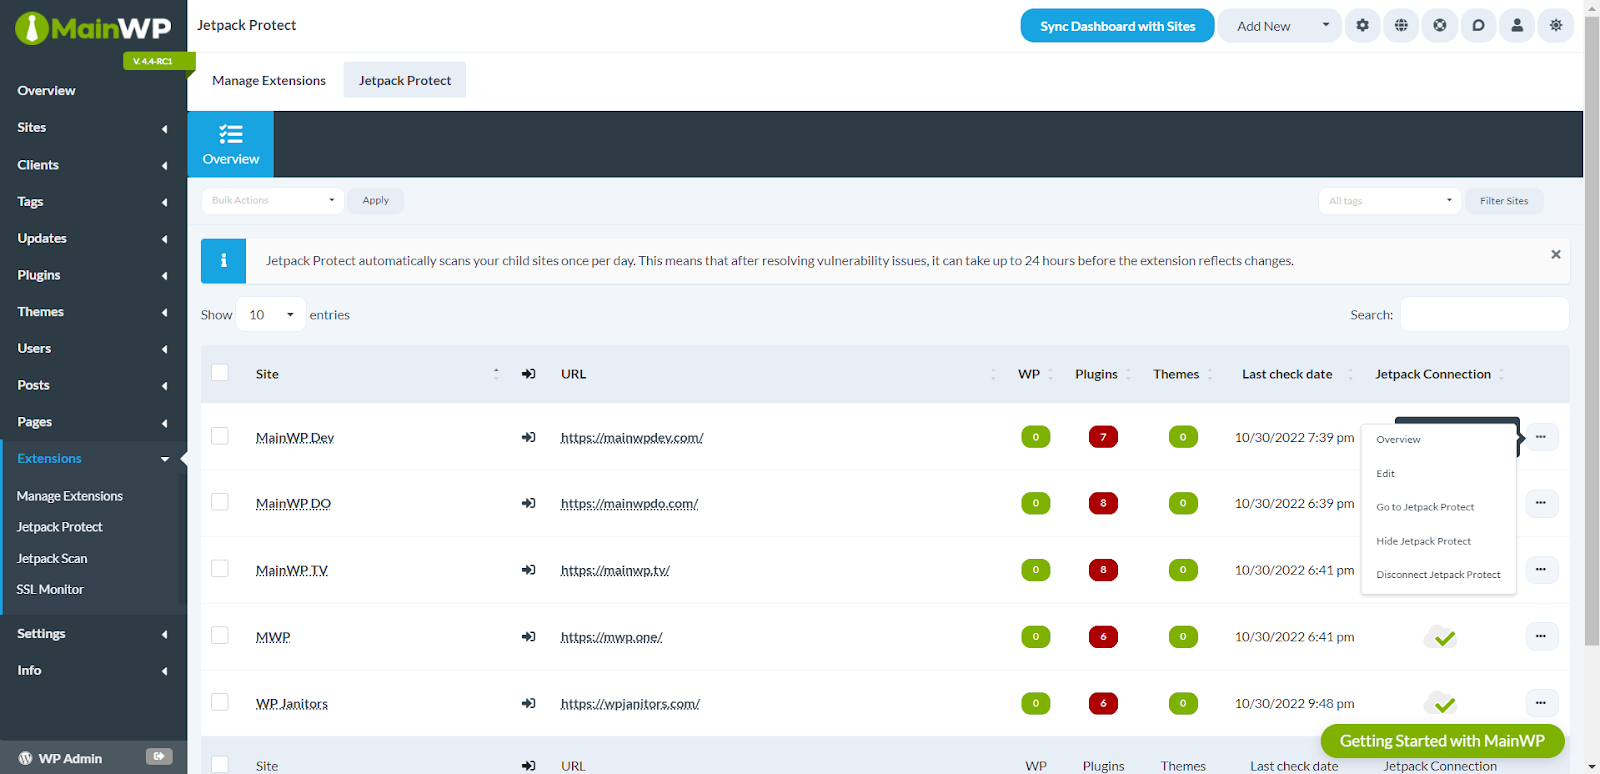The image size is (1600, 774).
Task: Click sign-in arrow icon for MWP row
Action: (528, 637)
